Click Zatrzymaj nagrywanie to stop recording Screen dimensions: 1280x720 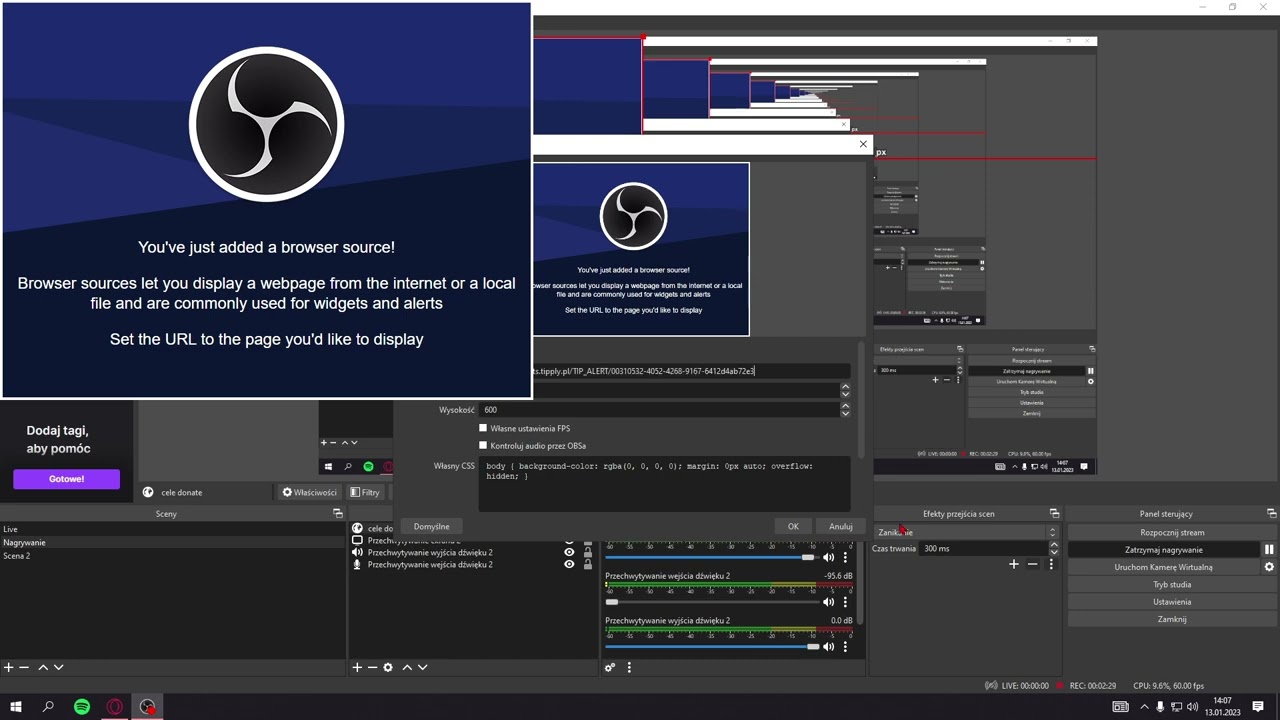pyautogui.click(x=1164, y=550)
